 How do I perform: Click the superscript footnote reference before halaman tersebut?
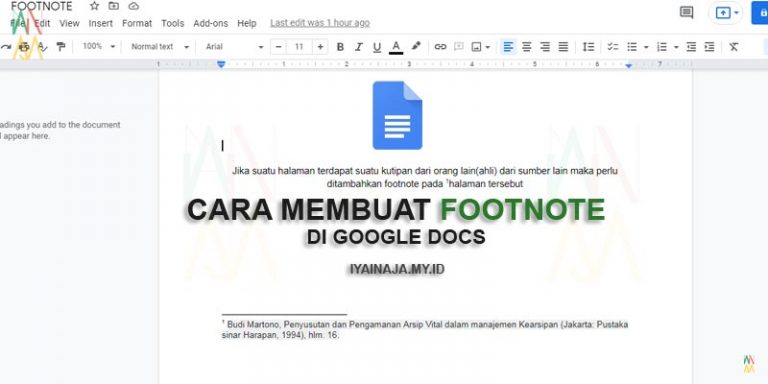(447, 182)
